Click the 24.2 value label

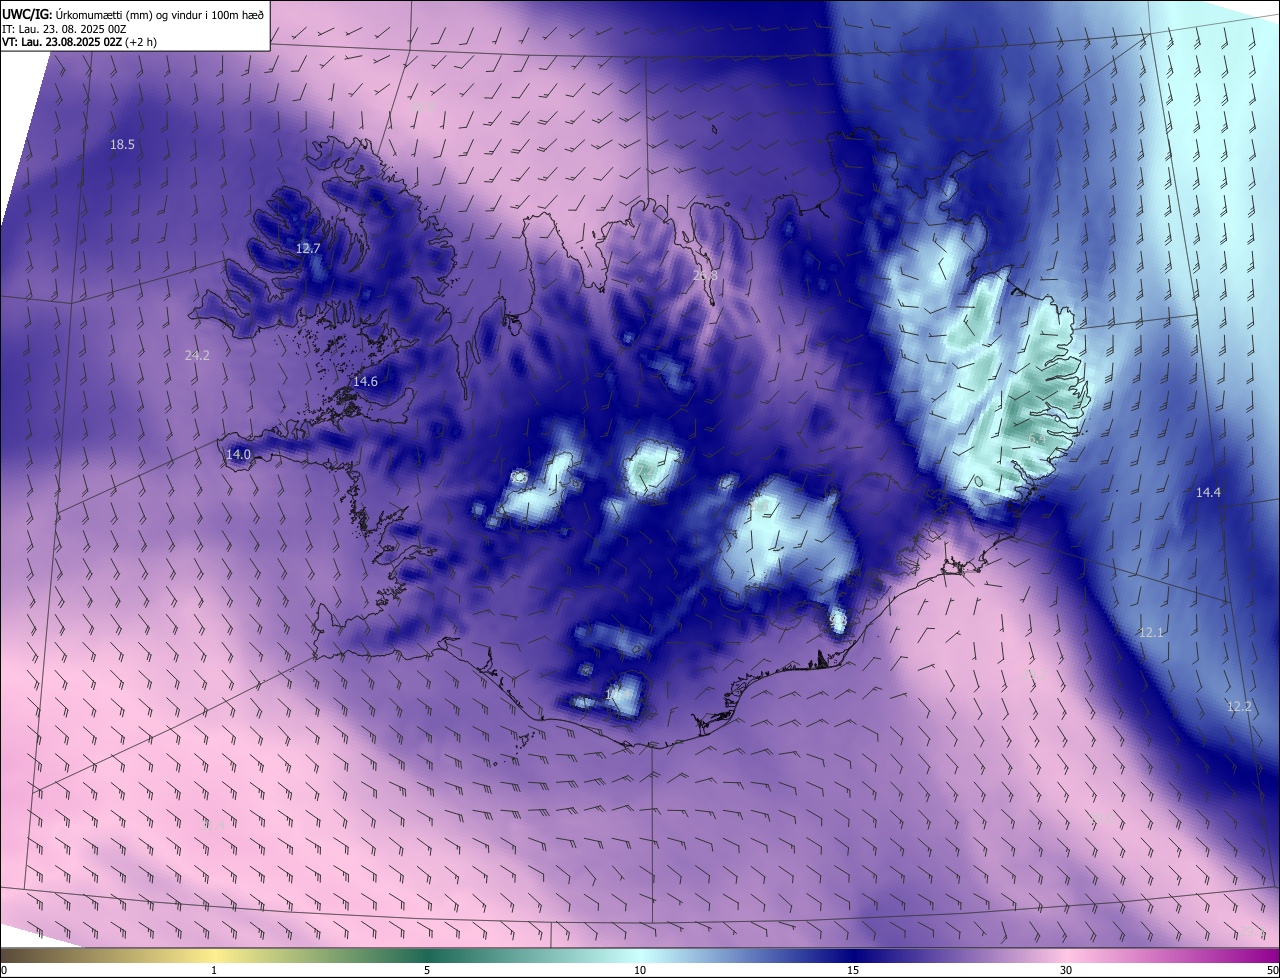tap(197, 355)
